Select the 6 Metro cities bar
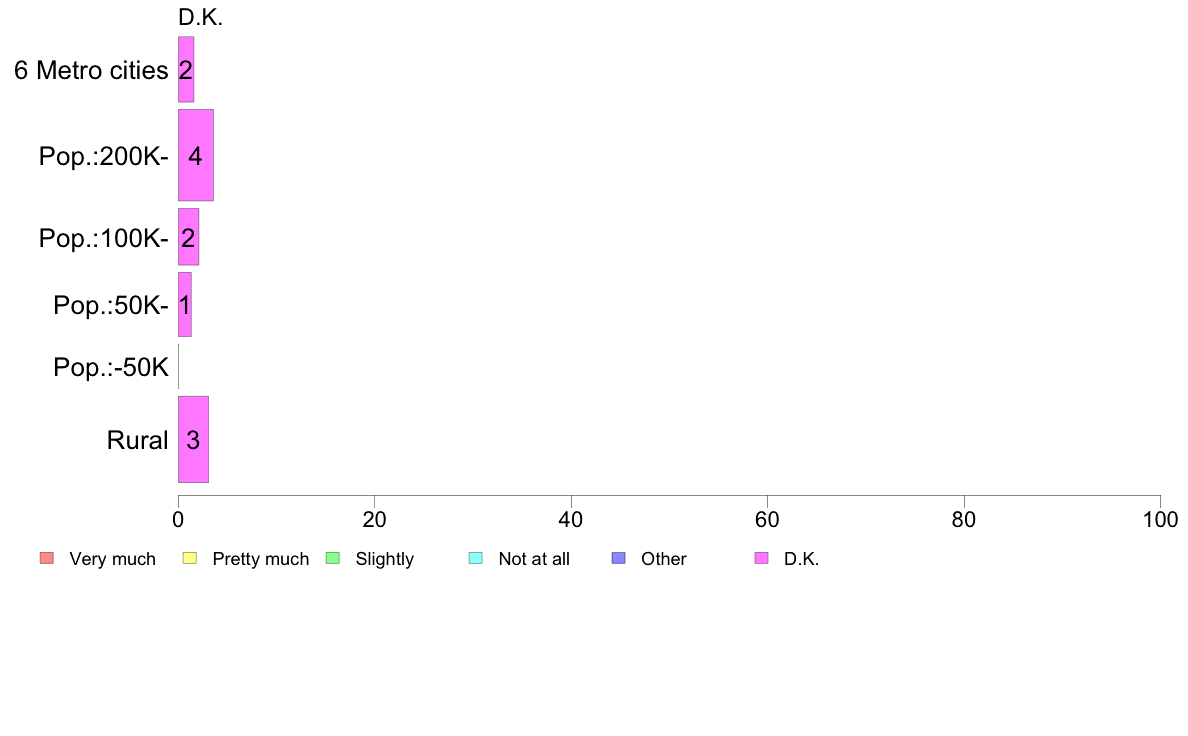This screenshot has width=1188, height=736. point(186,70)
